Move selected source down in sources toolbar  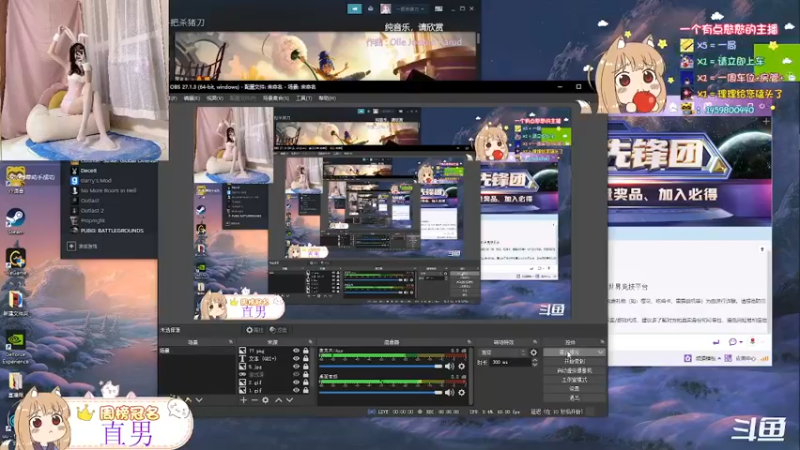coord(289,400)
